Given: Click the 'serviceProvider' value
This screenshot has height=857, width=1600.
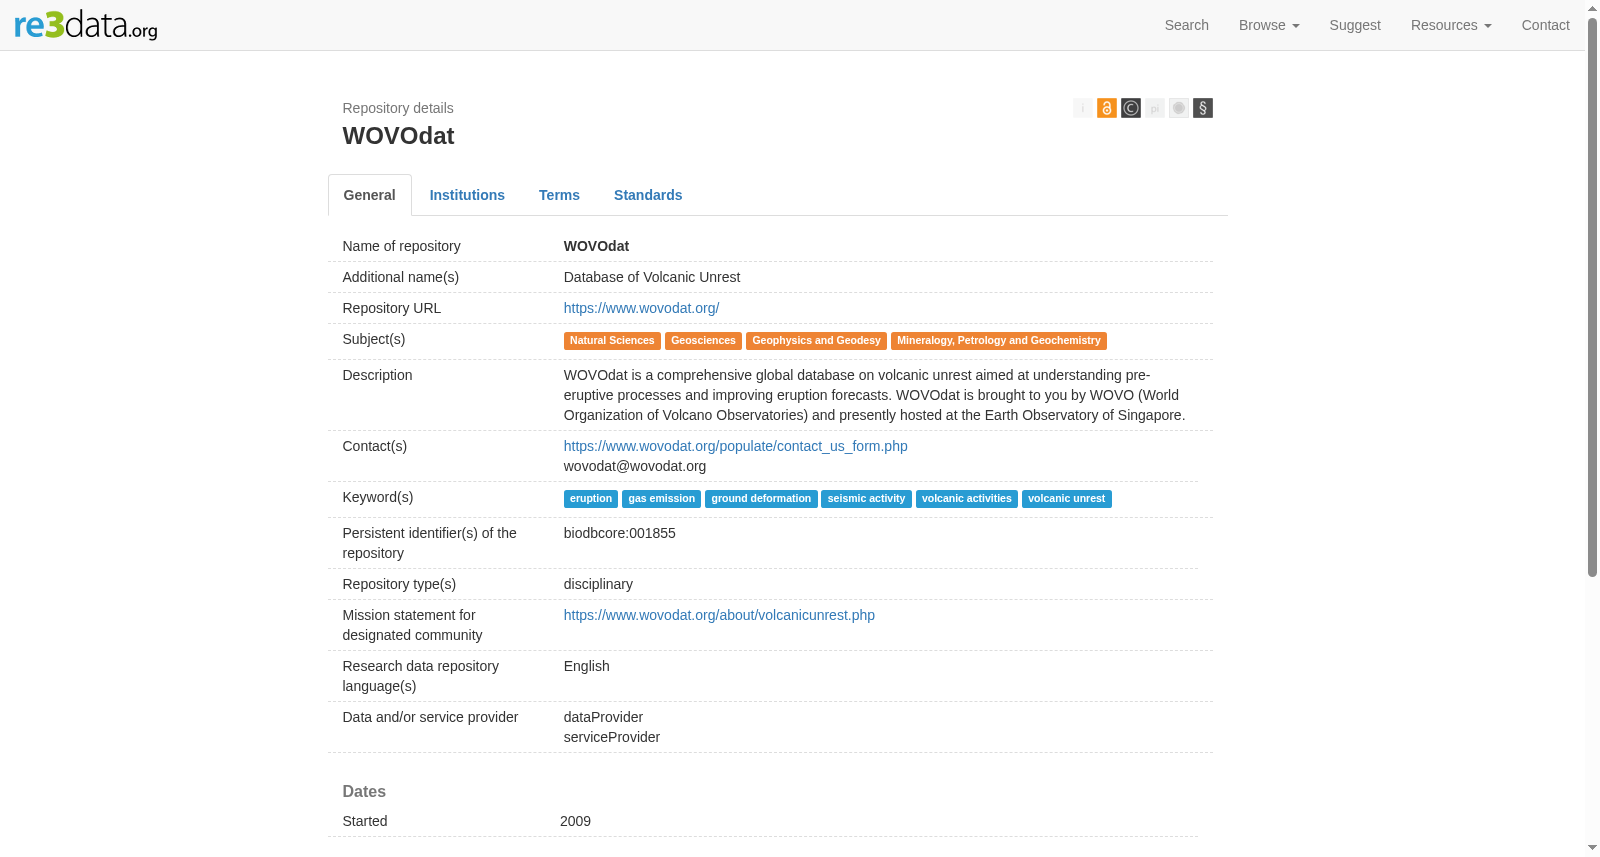Looking at the screenshot, I should pyautogui.click(x=612, y=737).
